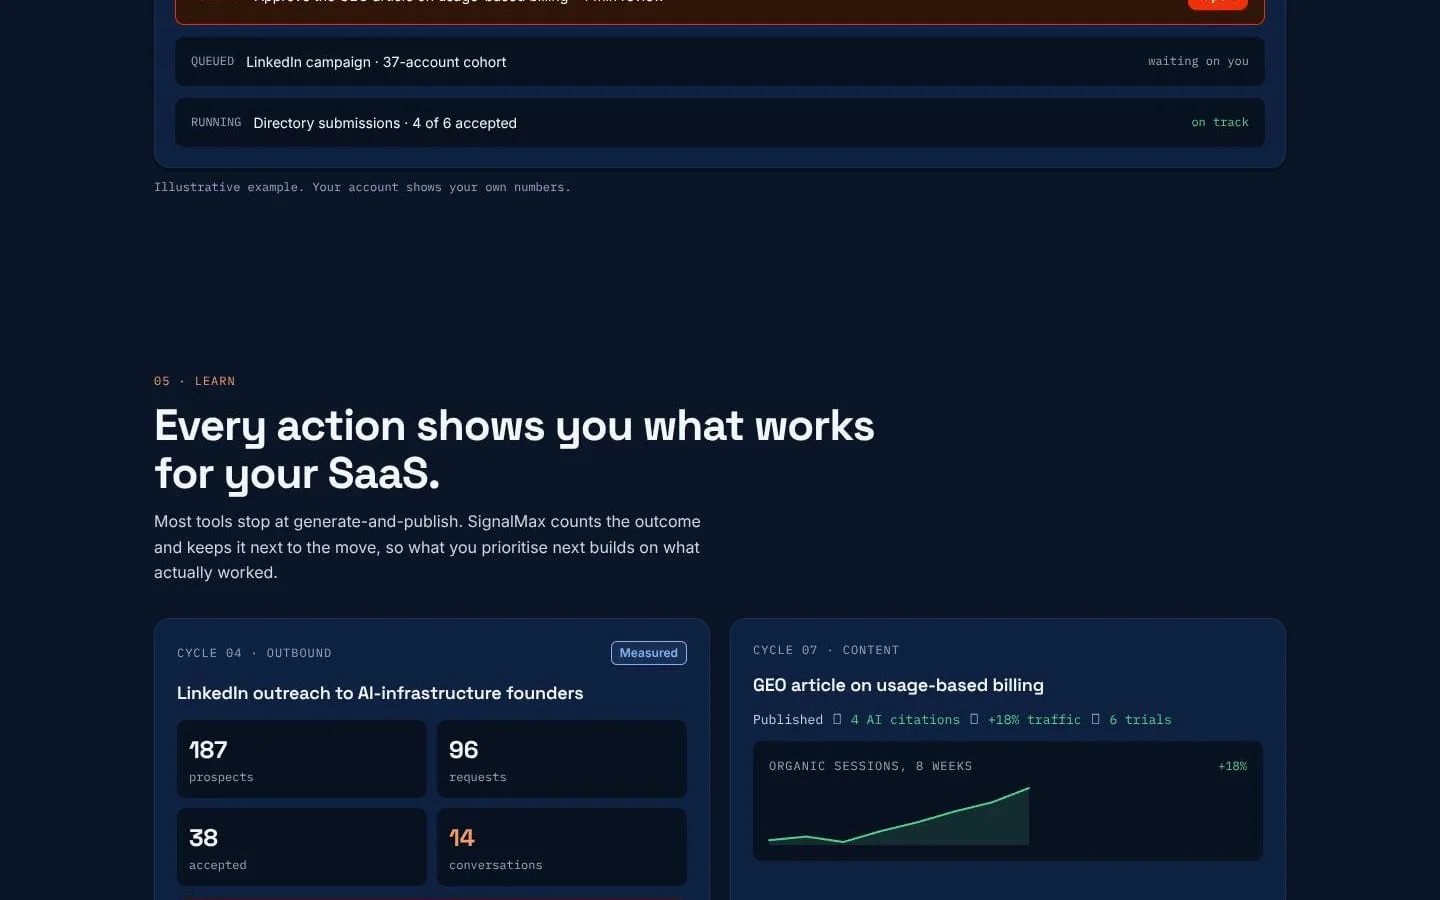This screenshot has height=900, width=1440.
Task: Click the "CYCLE 04 · OUTBOUND" label
Action: point(254,653)
